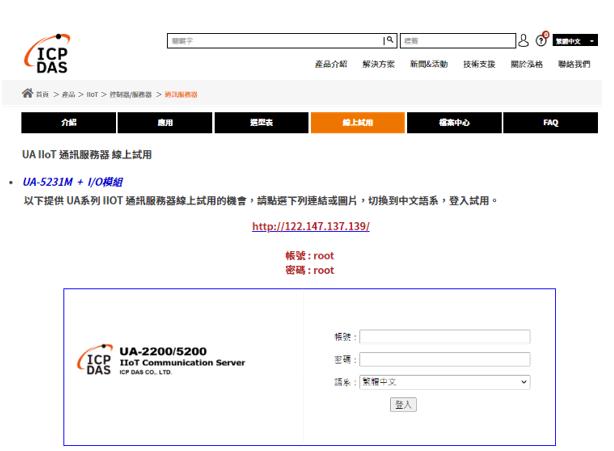Click the orange current-page breadcrumb item

pos(181,94)
